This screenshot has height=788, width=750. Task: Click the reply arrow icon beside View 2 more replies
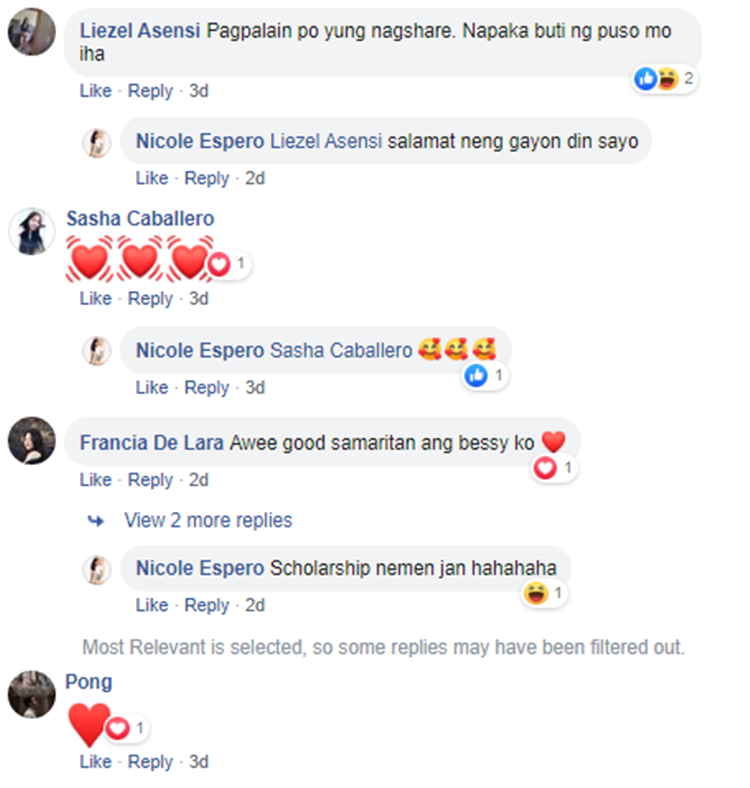pos(96,521)
